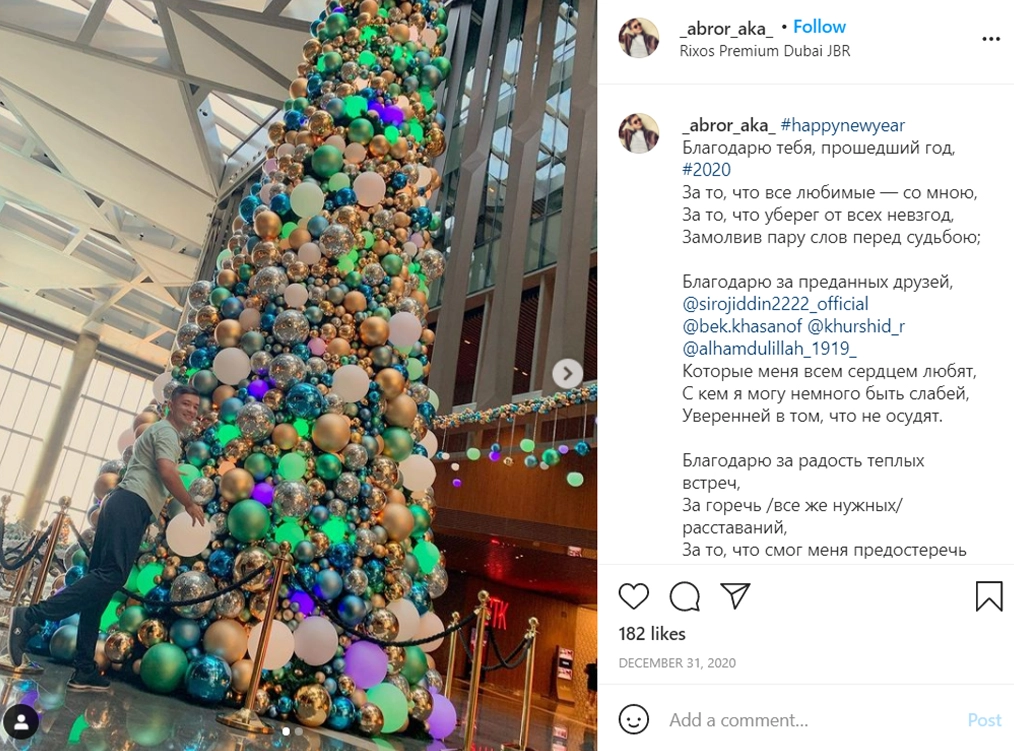
Task: Like the post with heart icon
Action: (633, 596)
